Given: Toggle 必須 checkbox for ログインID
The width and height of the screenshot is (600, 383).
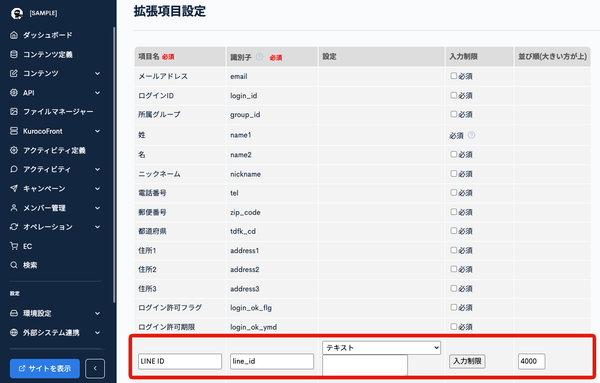Looking at the screenshot, I should 453,95.
